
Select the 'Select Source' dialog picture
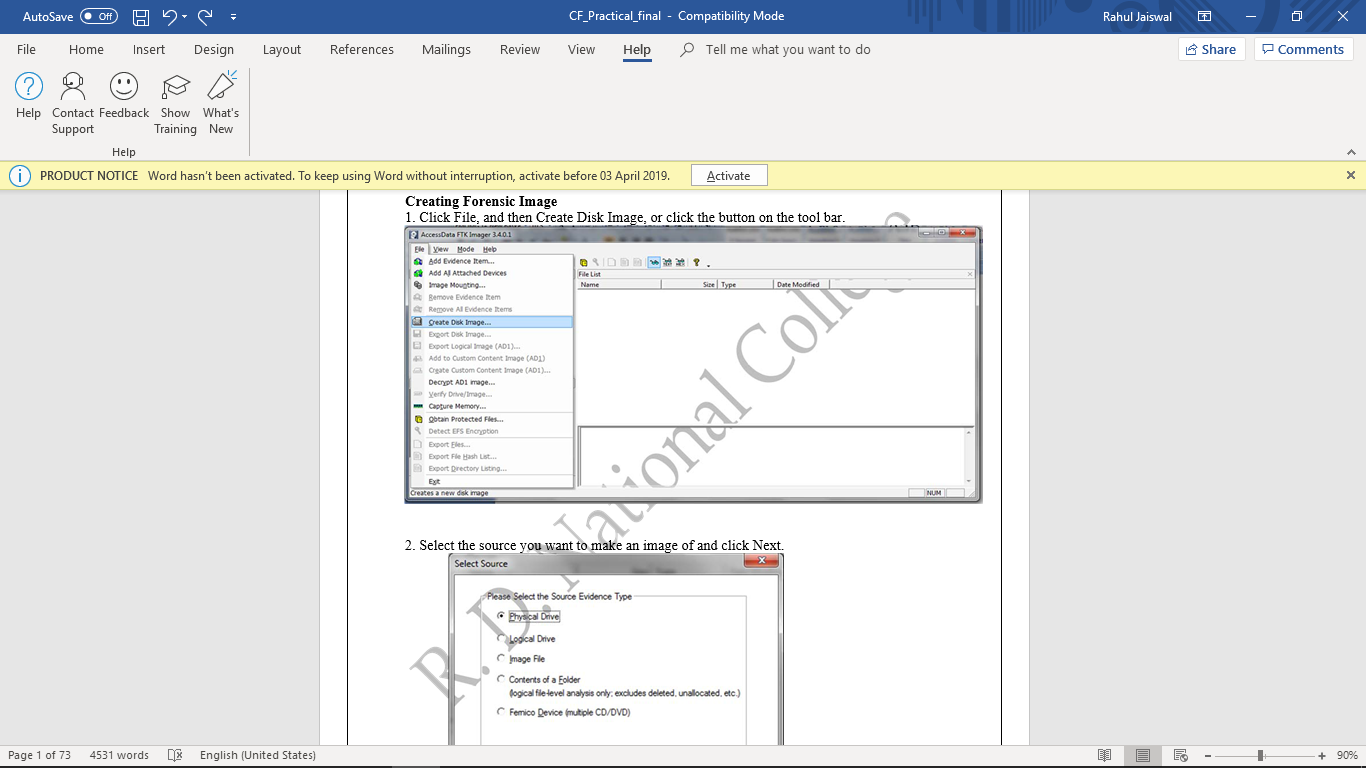[616, 649]
